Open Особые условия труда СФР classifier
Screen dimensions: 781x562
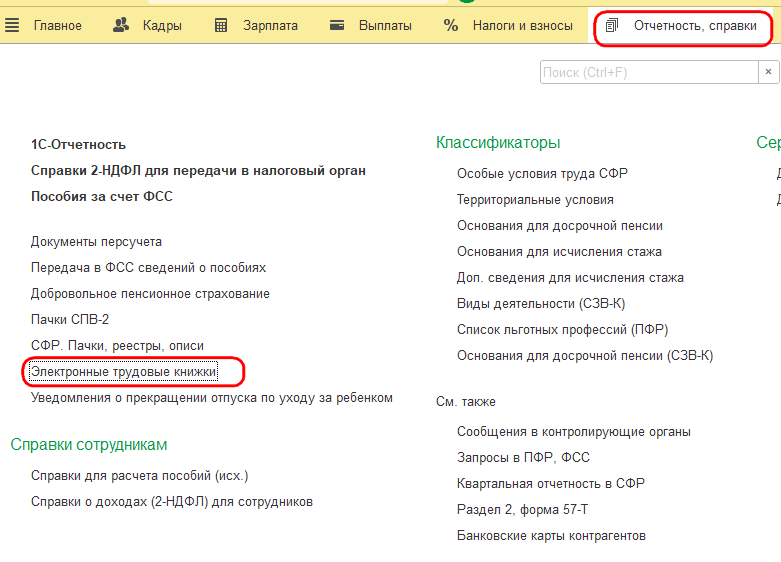pyautogui.click(x=542, y=173)
